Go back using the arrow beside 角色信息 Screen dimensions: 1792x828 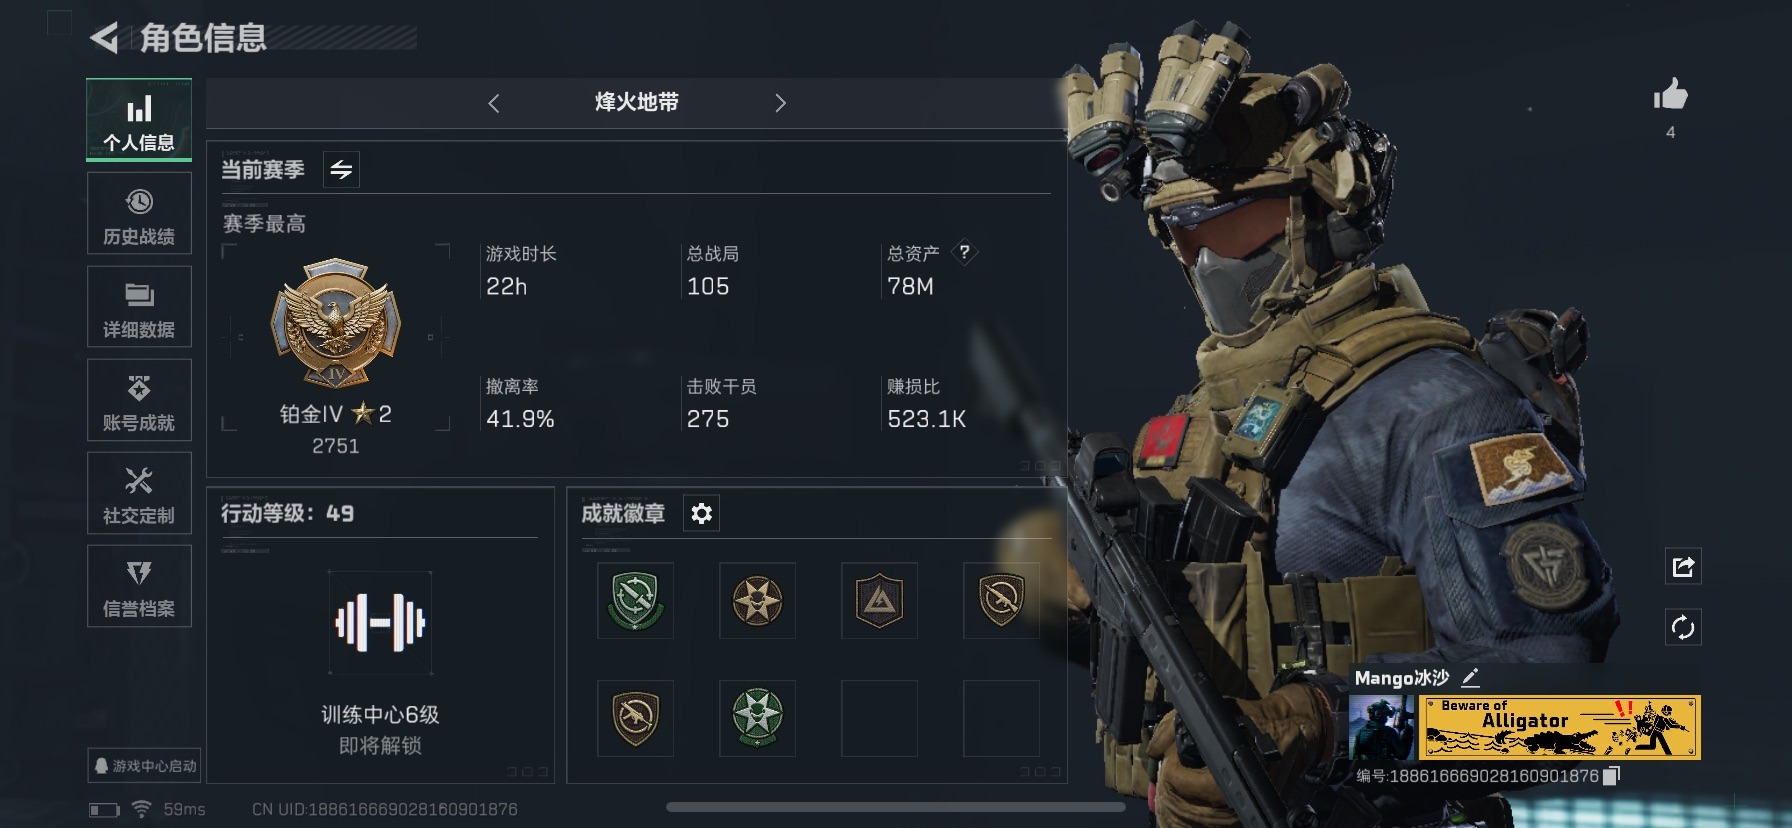(104, 38)
